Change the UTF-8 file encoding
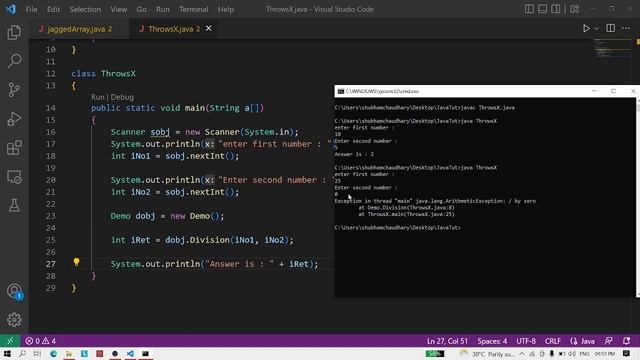The width and height of the screenshot is (640, 360). pyautogui.click(x=526, y=341)
